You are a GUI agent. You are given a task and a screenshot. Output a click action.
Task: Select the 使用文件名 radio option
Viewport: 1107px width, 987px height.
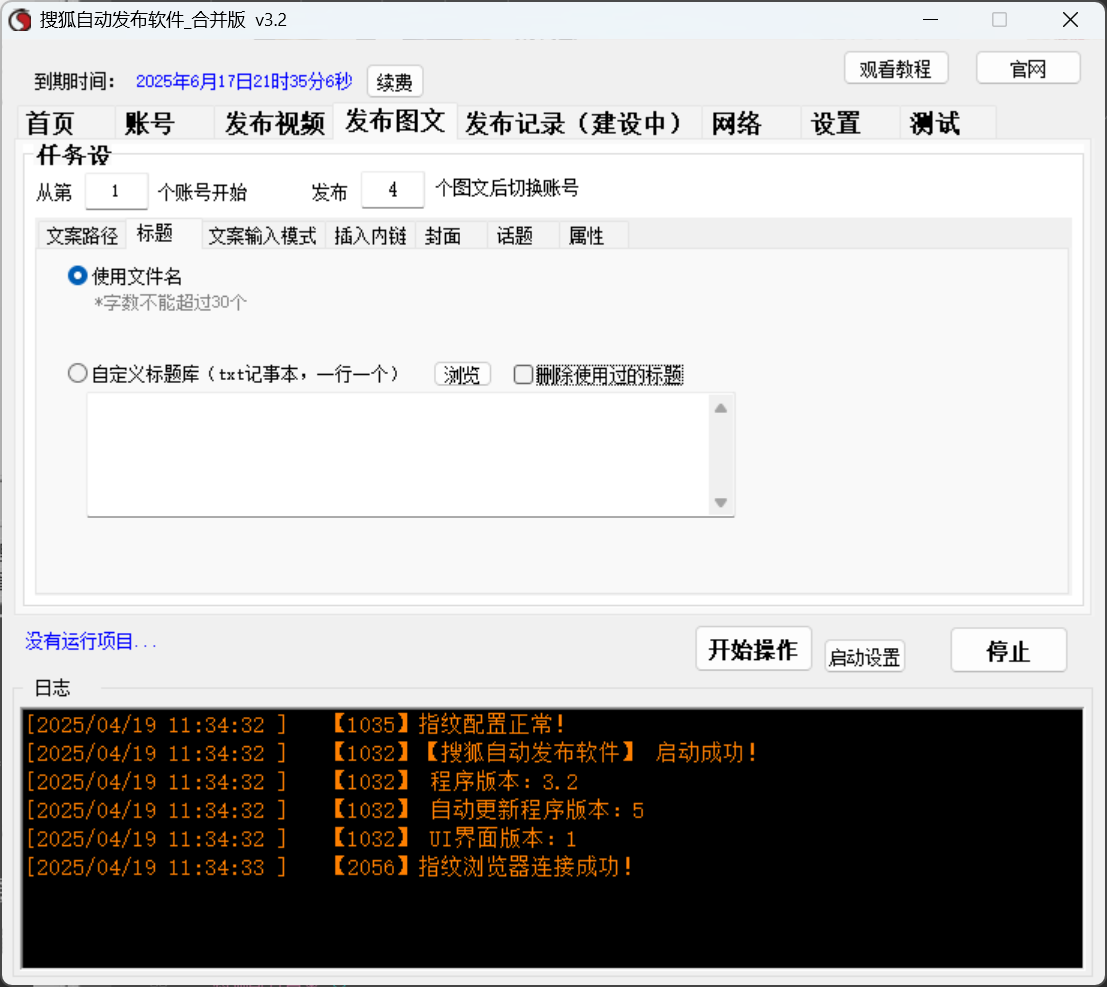click(125, 276)
